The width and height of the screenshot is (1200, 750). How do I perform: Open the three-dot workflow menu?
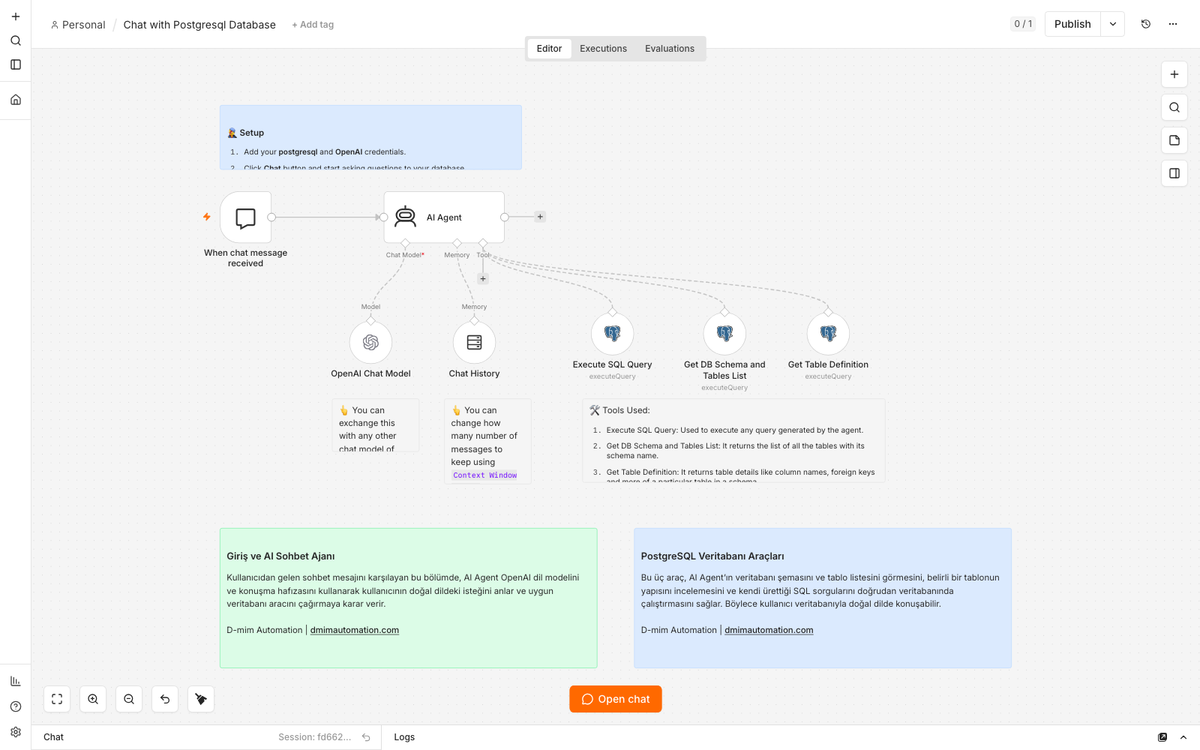pyautogui.click(x=1173, y=24)
